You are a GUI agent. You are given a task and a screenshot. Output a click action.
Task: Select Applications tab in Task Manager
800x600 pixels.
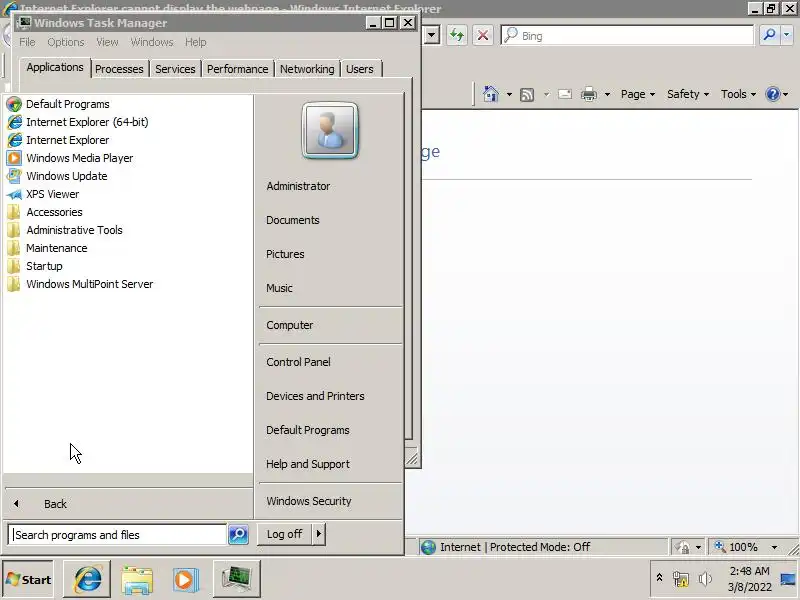(x=55, y=67)
